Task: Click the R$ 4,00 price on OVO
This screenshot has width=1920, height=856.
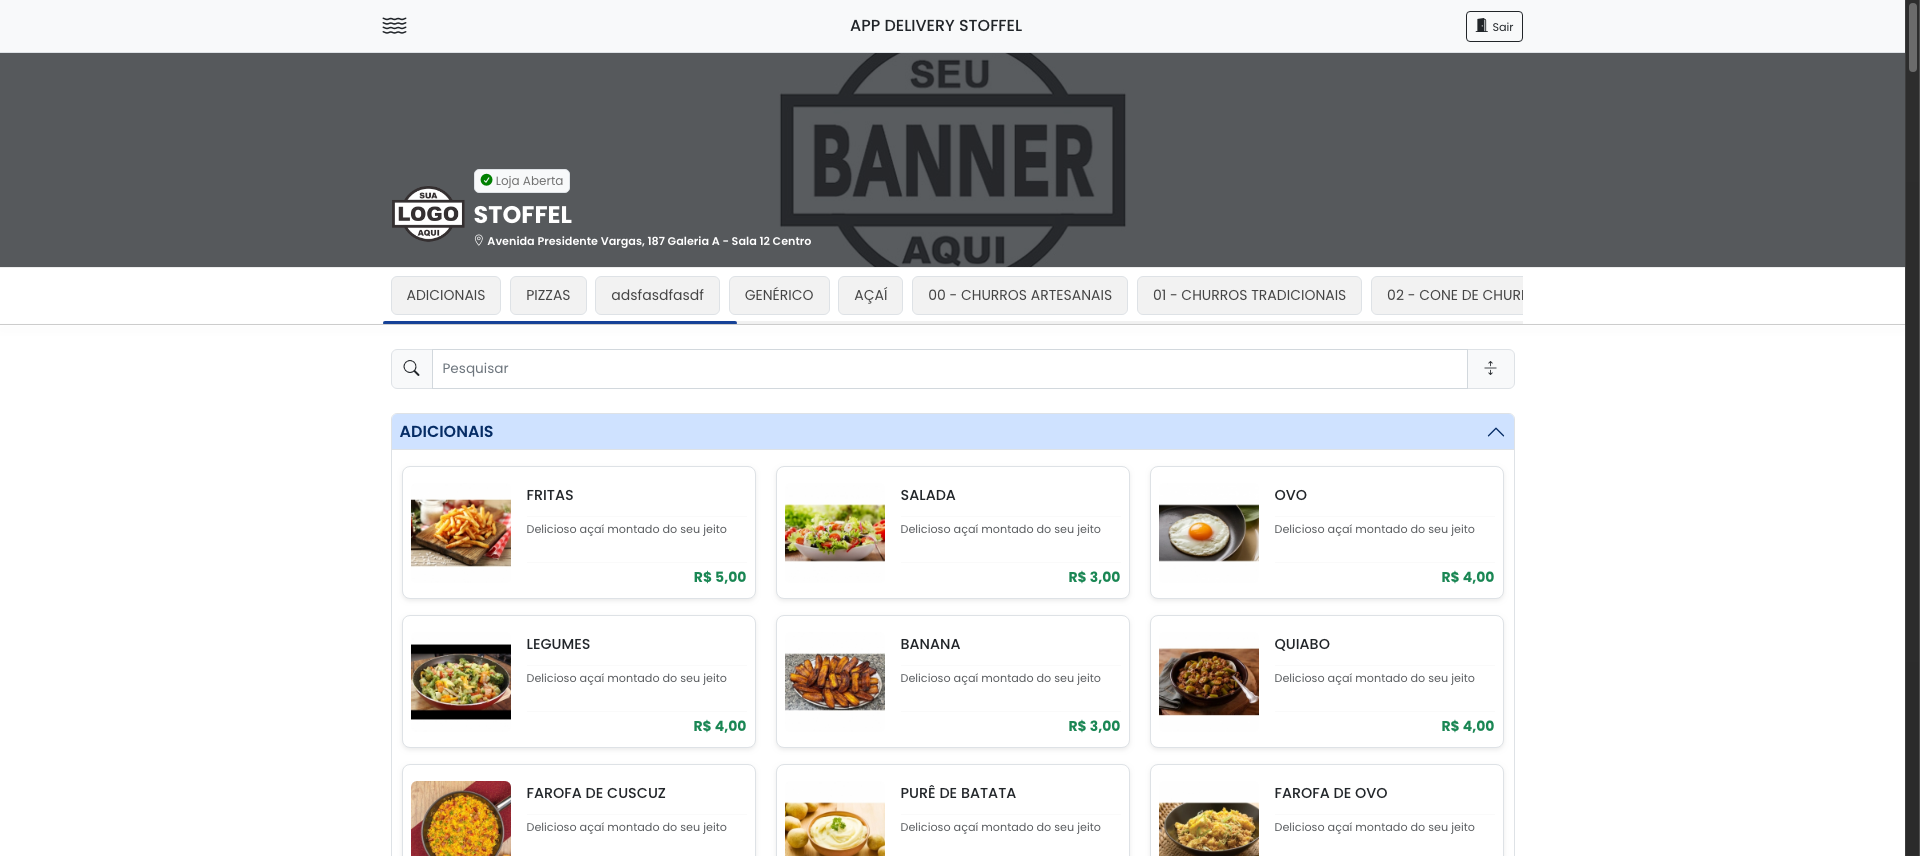Action: click(1468, 578)
